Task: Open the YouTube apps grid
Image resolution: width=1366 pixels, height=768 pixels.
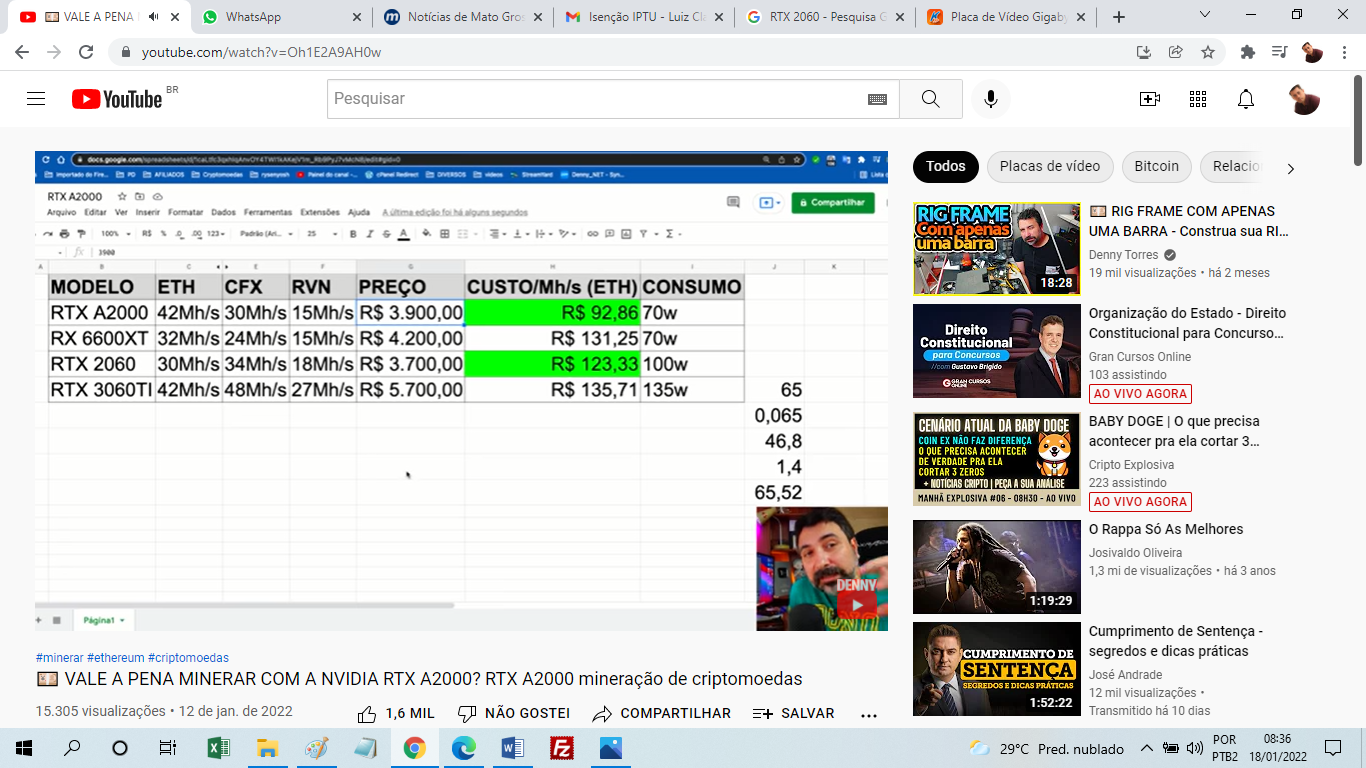Action: (x=1198, y=99)
